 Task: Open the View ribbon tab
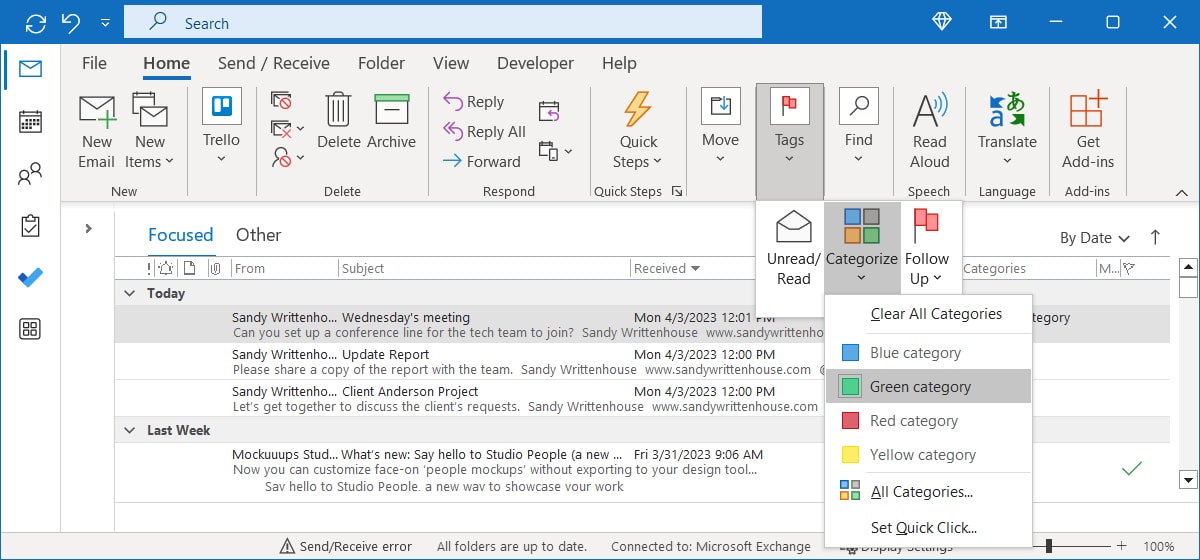(x=451, y=63)
